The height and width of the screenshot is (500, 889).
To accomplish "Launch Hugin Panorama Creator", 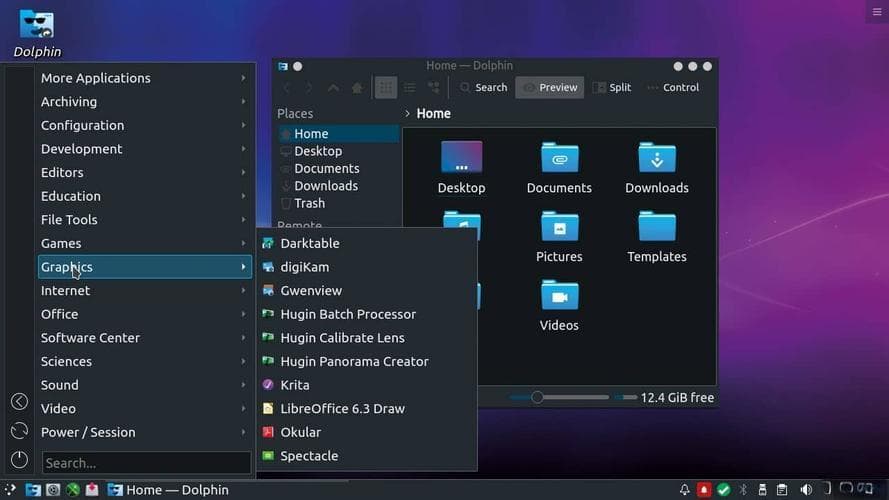I will click(367, 361).
